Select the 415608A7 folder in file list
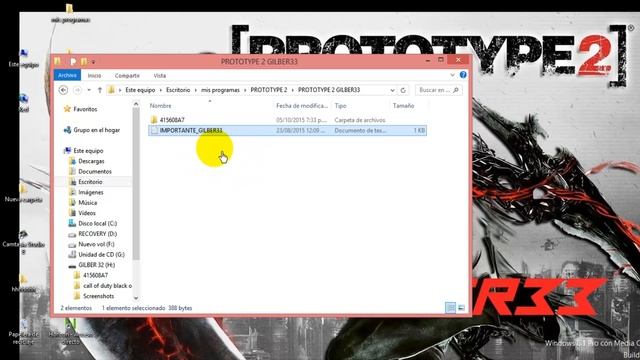 (172, 120)
